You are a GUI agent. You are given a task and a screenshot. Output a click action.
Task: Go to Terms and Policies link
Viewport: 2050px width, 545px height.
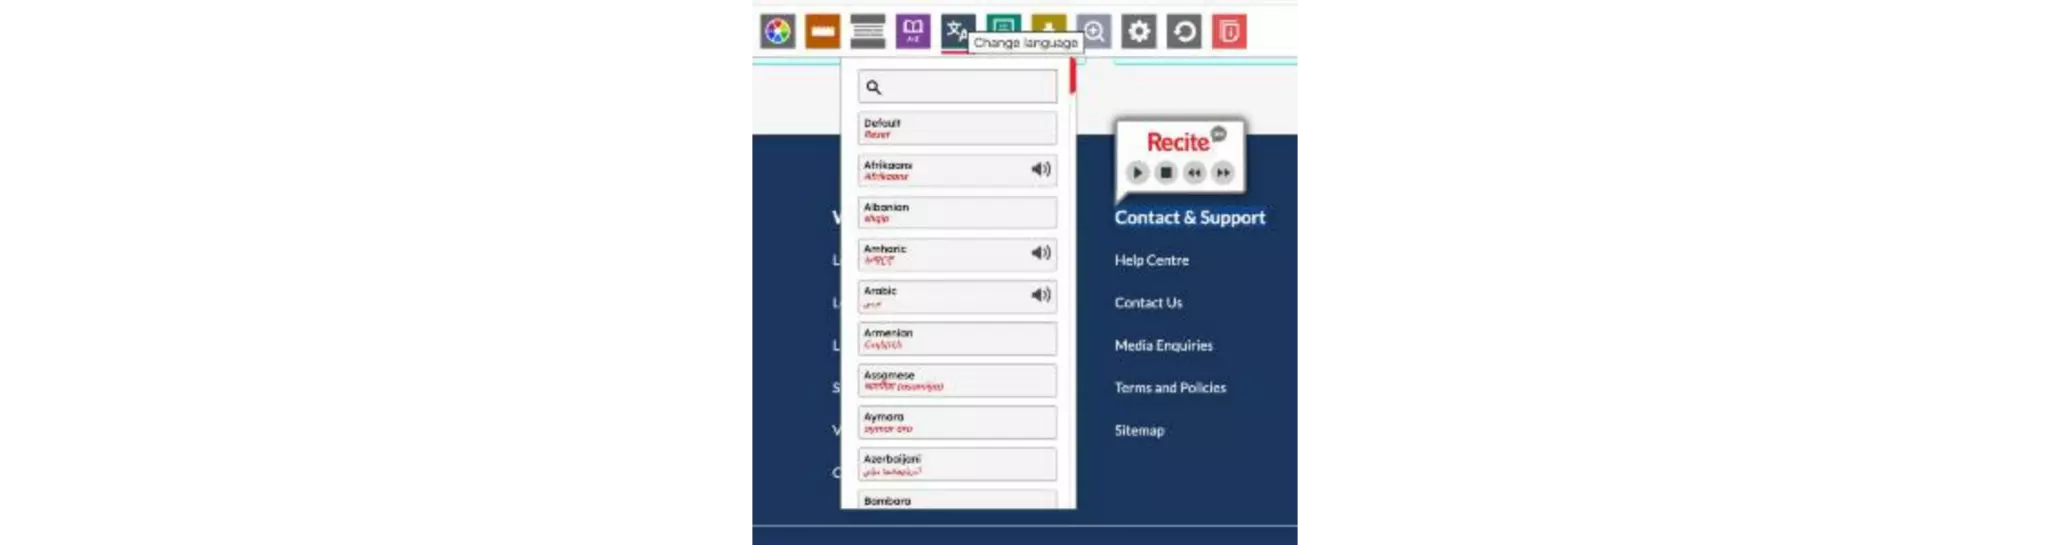1170,388
